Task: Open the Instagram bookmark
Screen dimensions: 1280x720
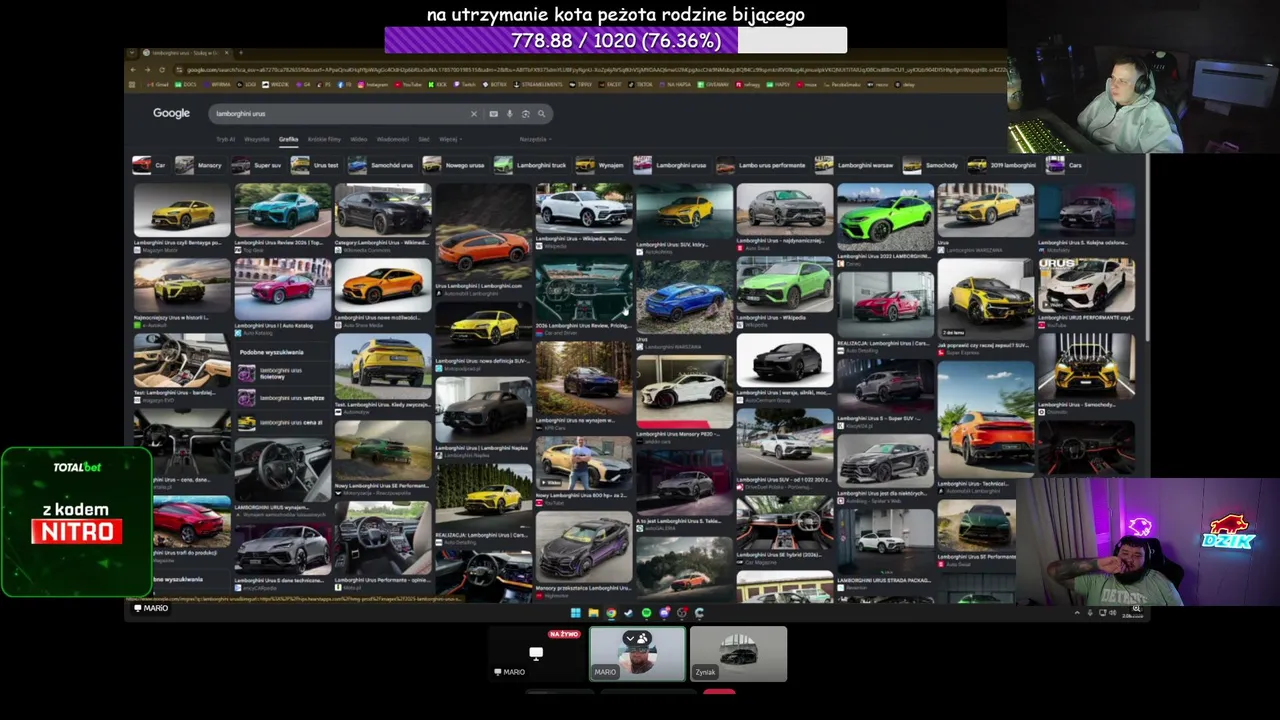Action: coord(373,85)
